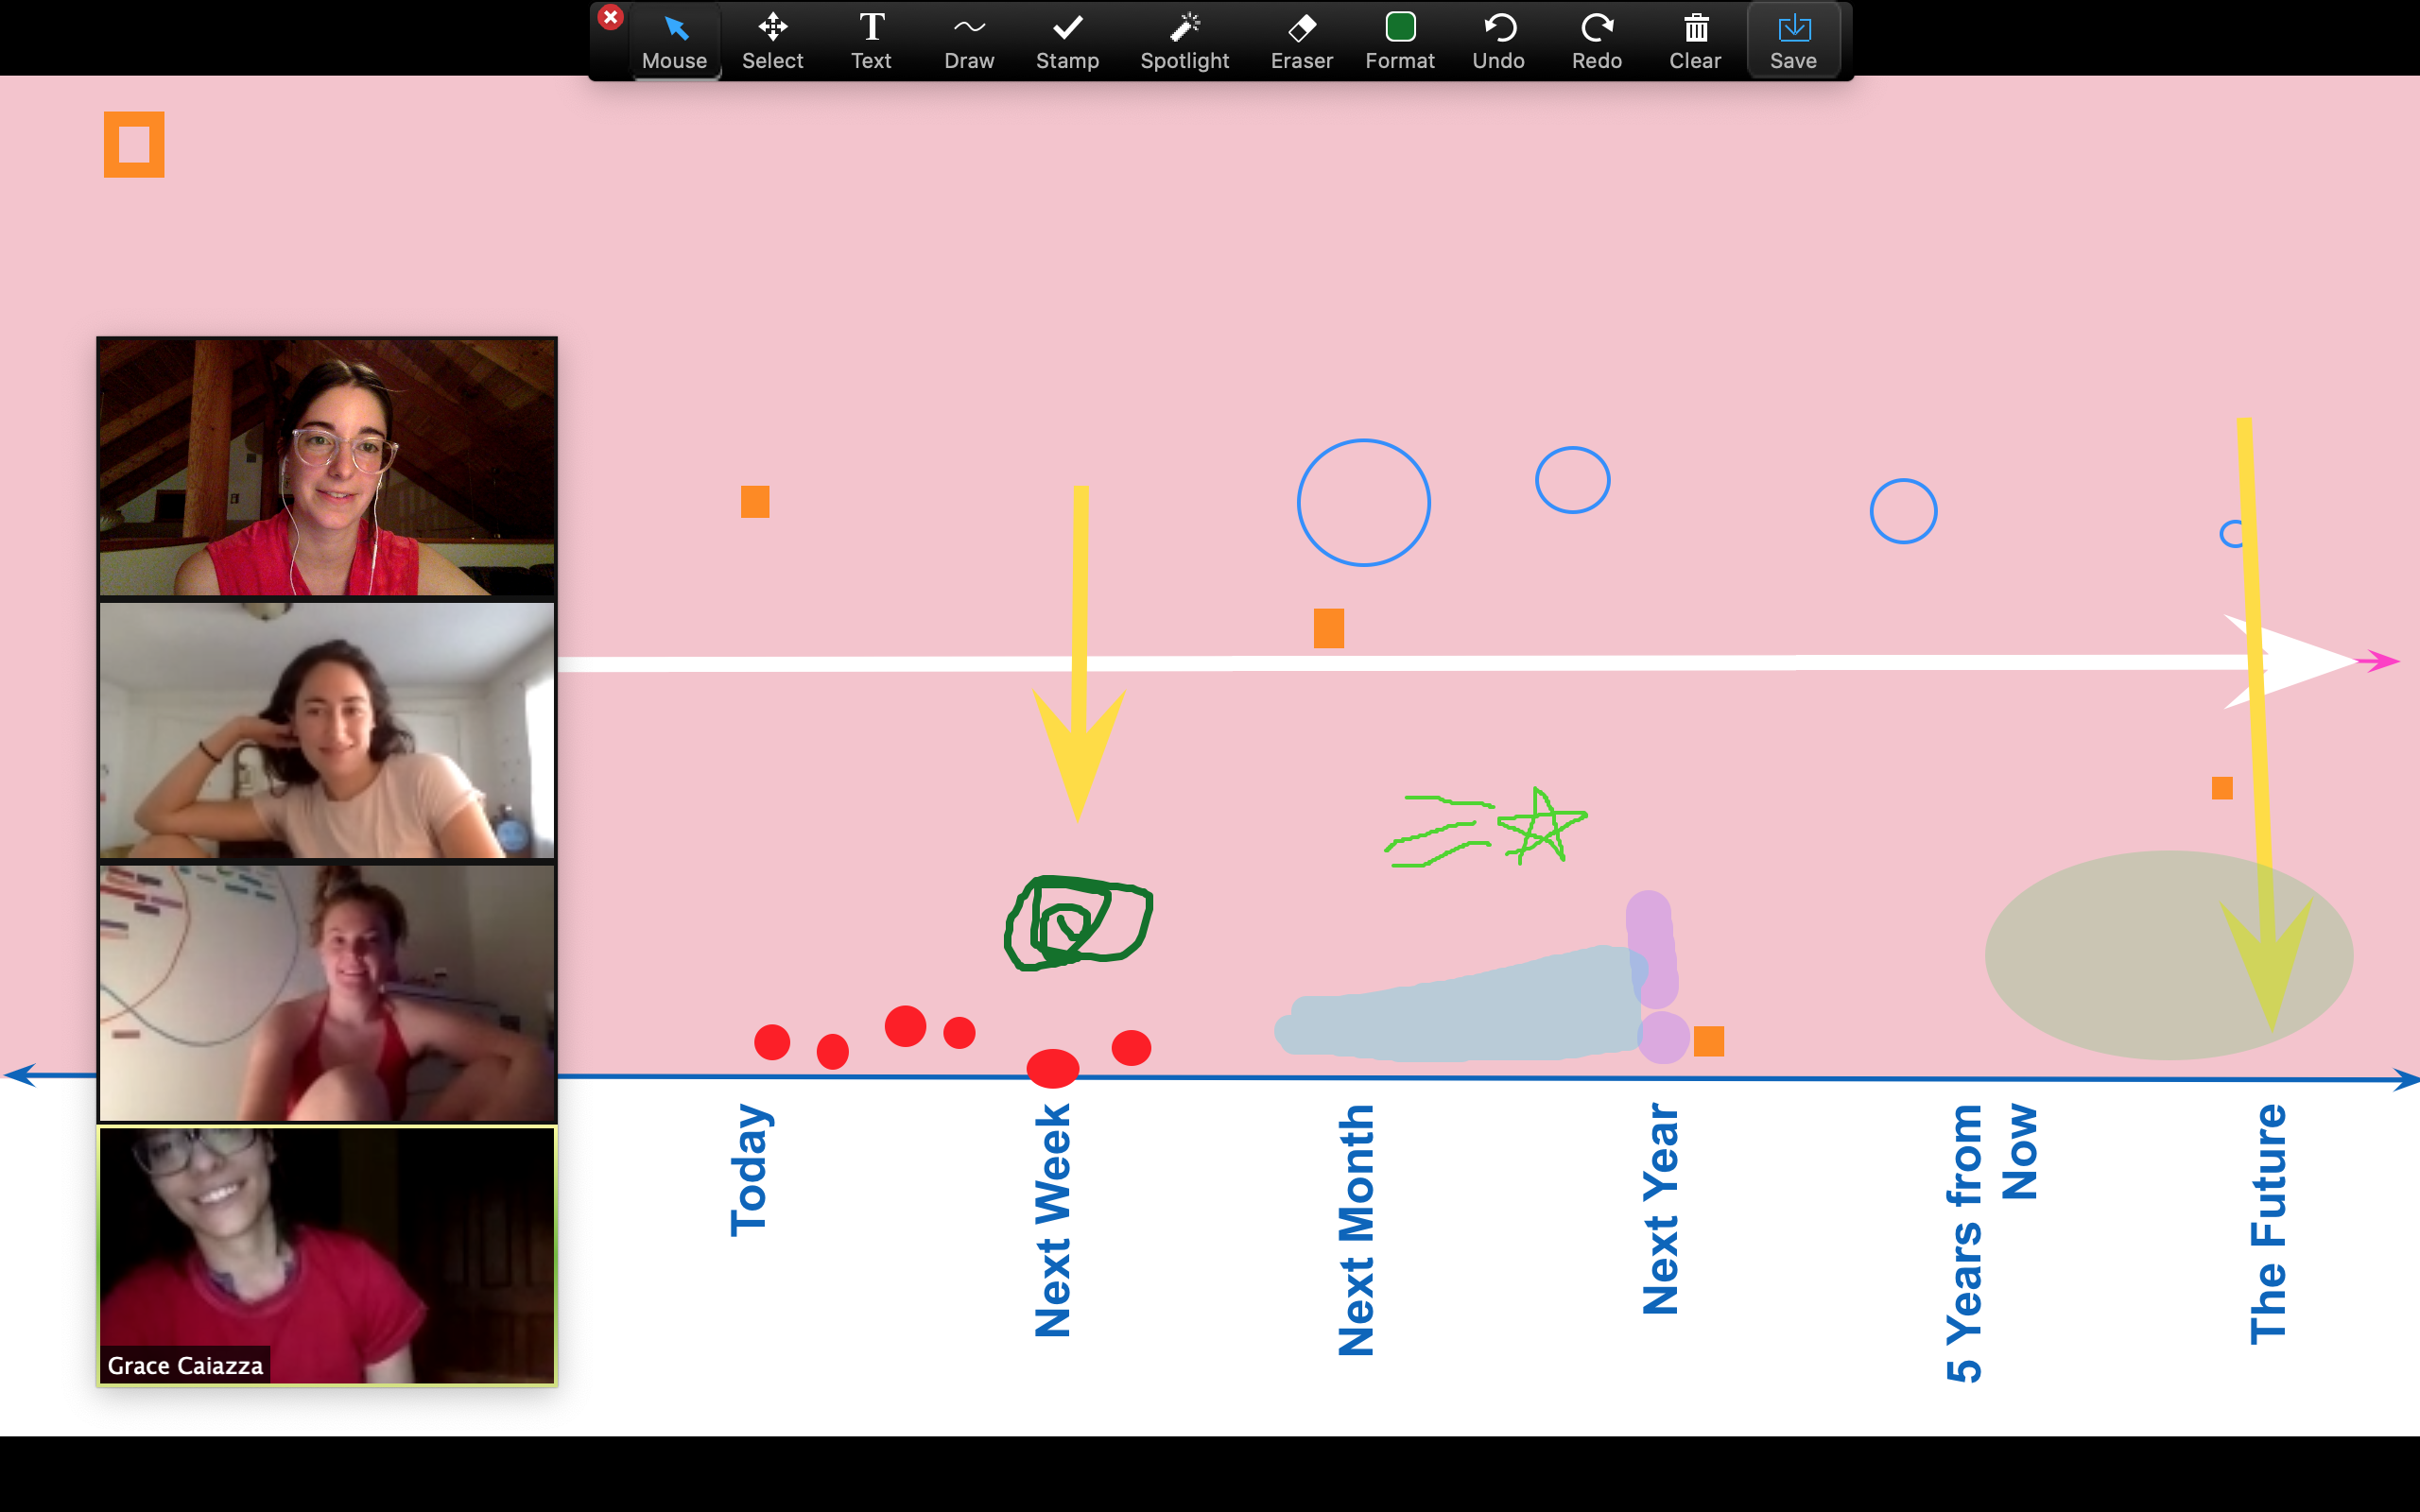2420x1512 pixels.
Task: Click the top participant video tile
Action: [x=327, y=467]
